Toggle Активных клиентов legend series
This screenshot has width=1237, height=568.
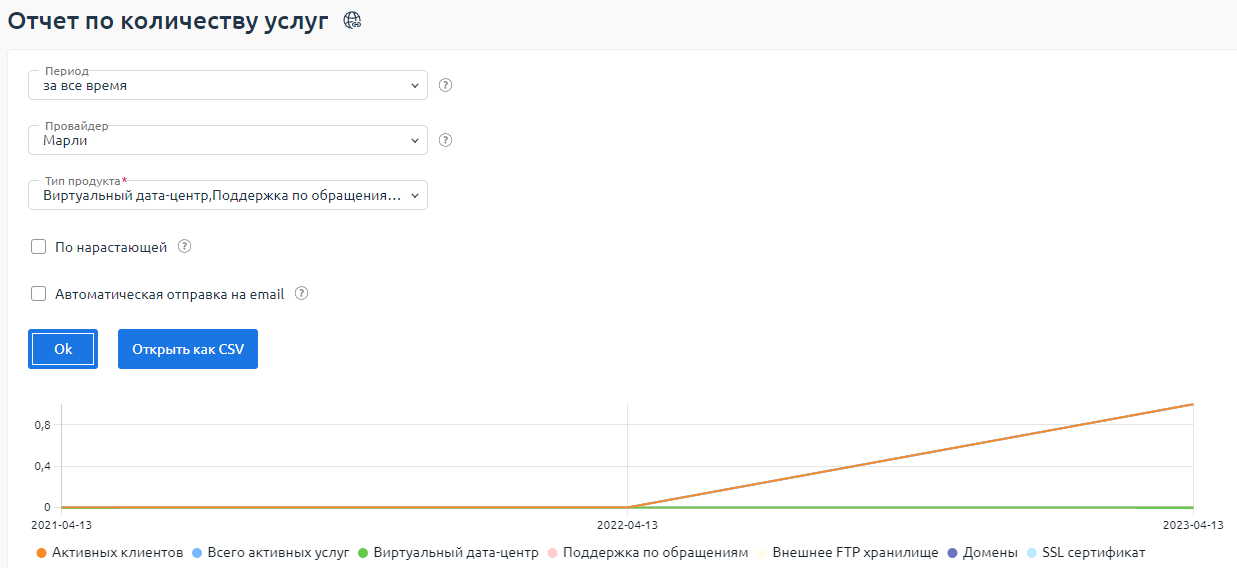pyautogui.click(x=110, y=552)
